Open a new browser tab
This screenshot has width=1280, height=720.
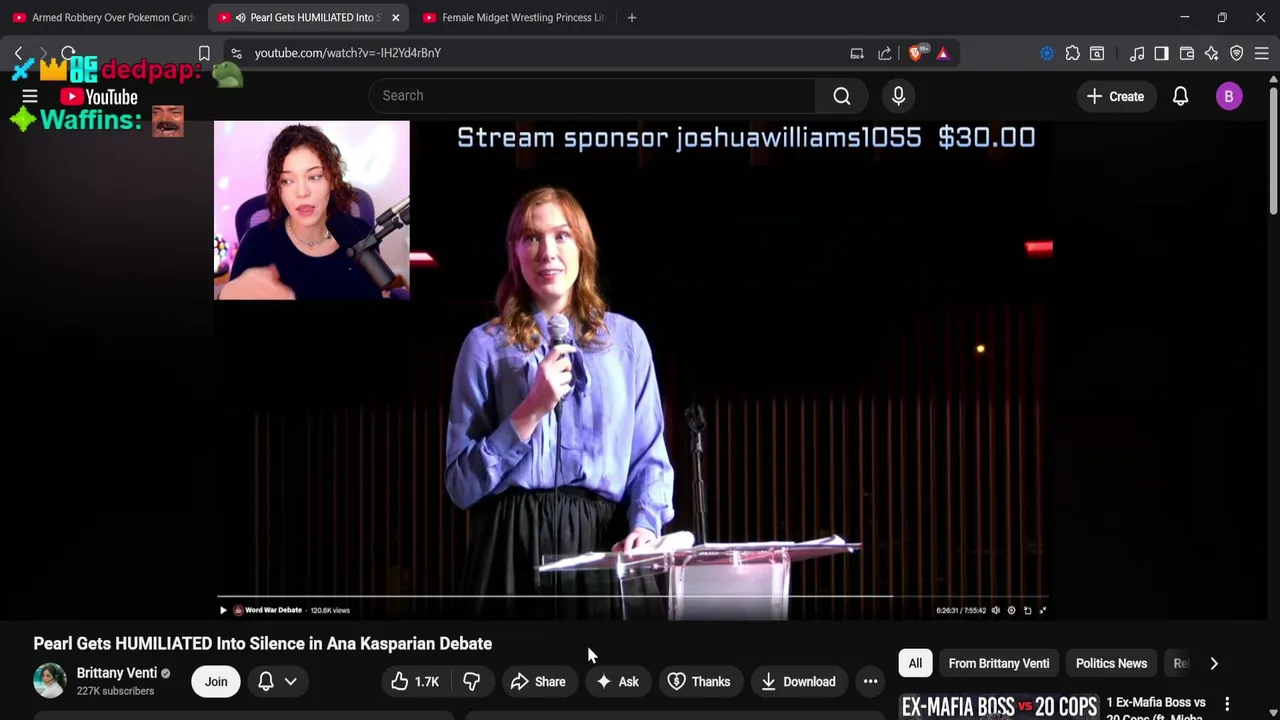pos(631,17)
